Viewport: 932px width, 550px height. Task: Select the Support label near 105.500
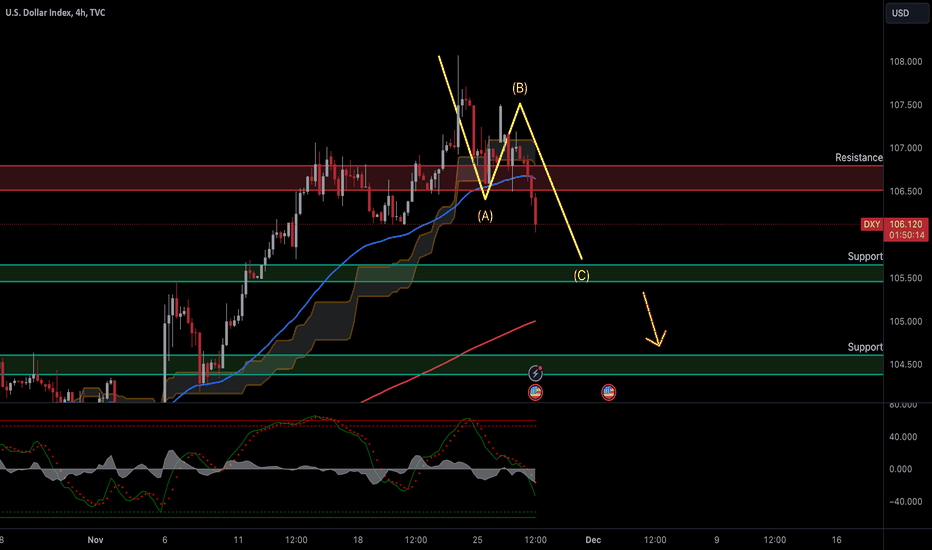[865, 256]
